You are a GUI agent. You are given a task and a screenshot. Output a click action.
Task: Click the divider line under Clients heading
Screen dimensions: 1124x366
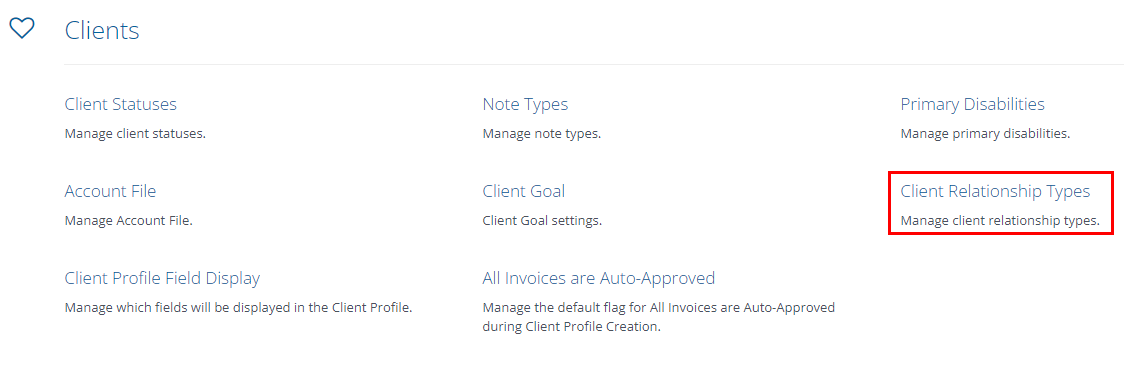point(594,64)
